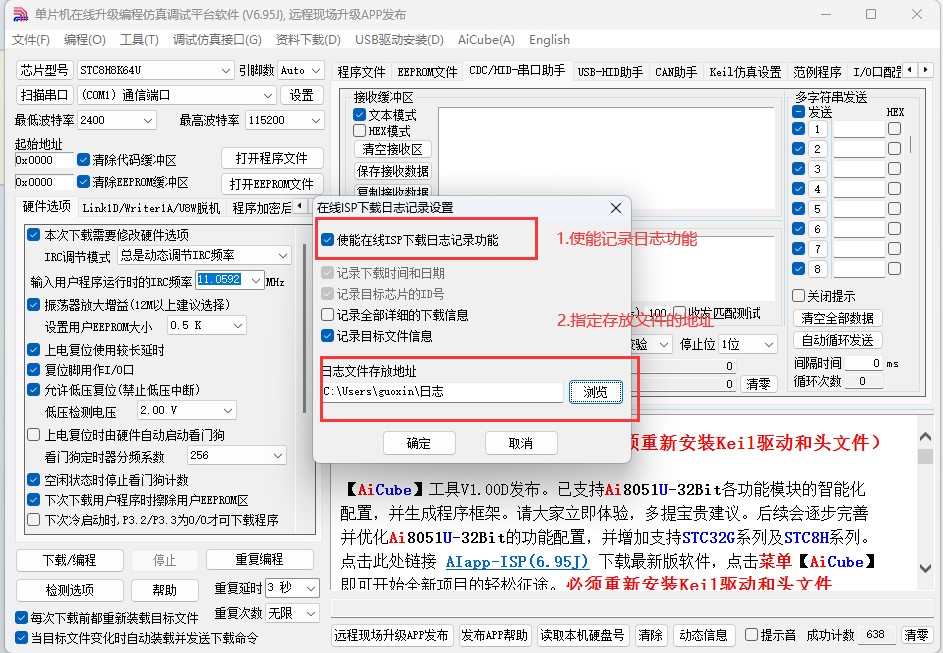
Task: Cancel the log settings dialog
Action: point(521,444)
